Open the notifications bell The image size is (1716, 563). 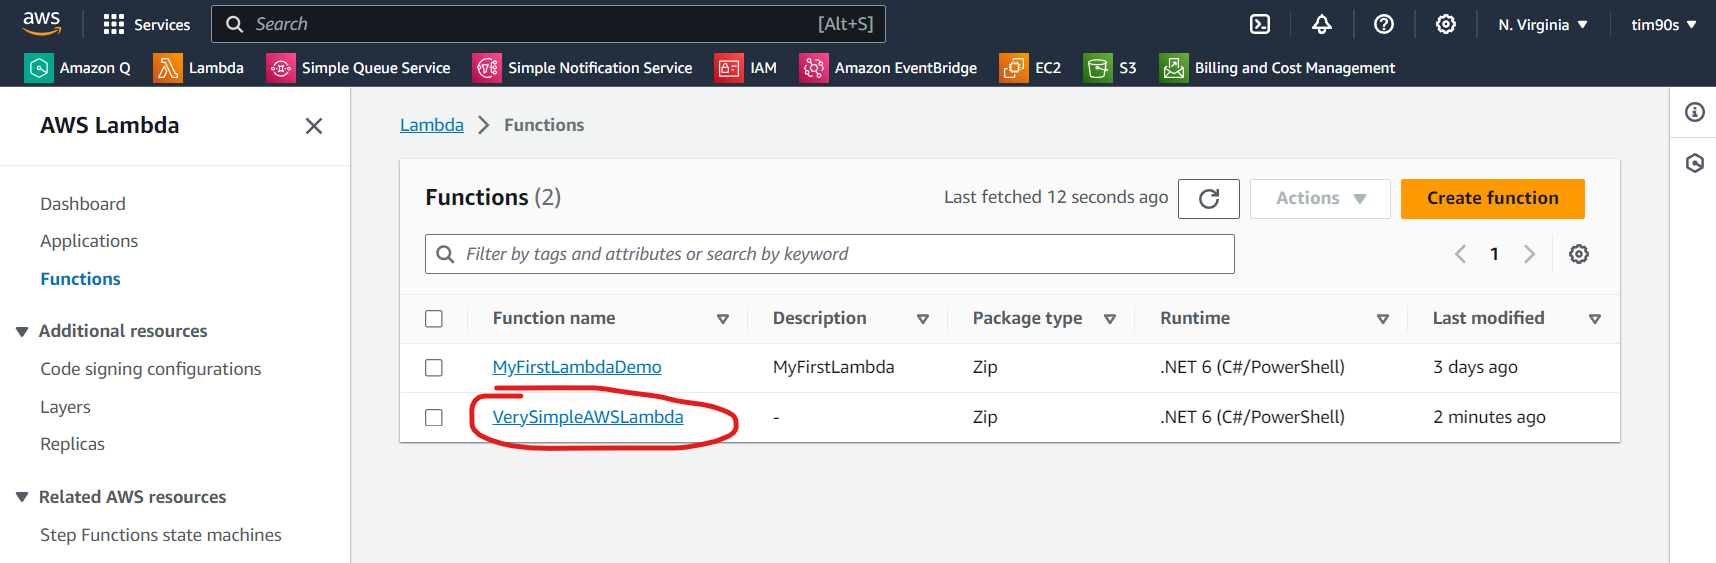1322,24
